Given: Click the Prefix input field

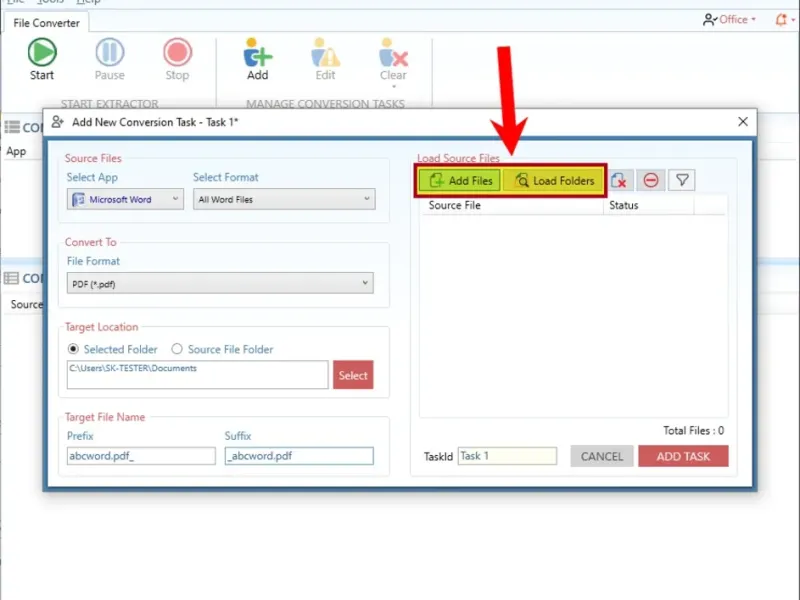Looking at the screenshot, I should [x=141, y=456].
